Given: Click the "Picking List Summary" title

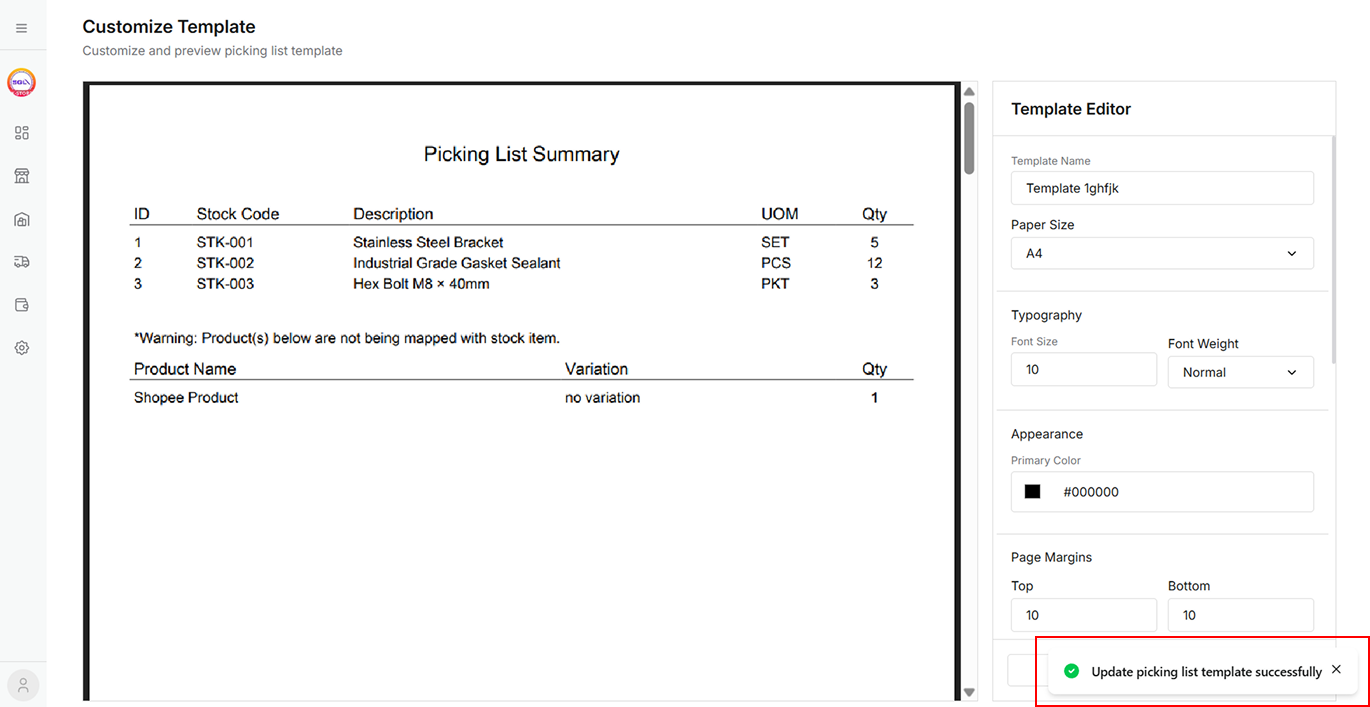Looking at the screenshot, I should [x=521, y=154].
